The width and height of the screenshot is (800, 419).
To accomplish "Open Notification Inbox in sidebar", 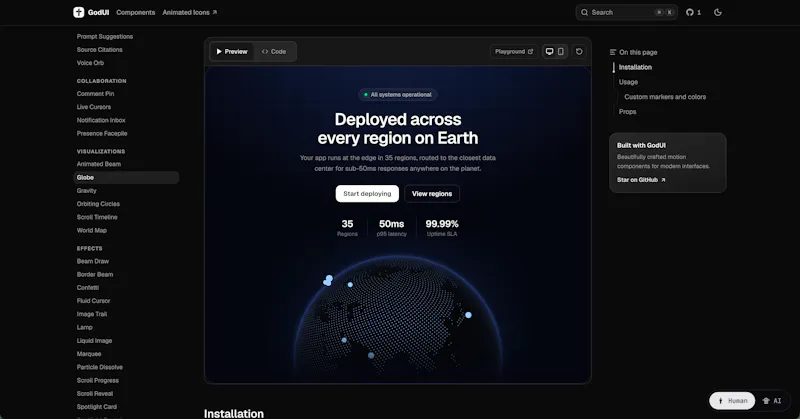I will [101, 120].
